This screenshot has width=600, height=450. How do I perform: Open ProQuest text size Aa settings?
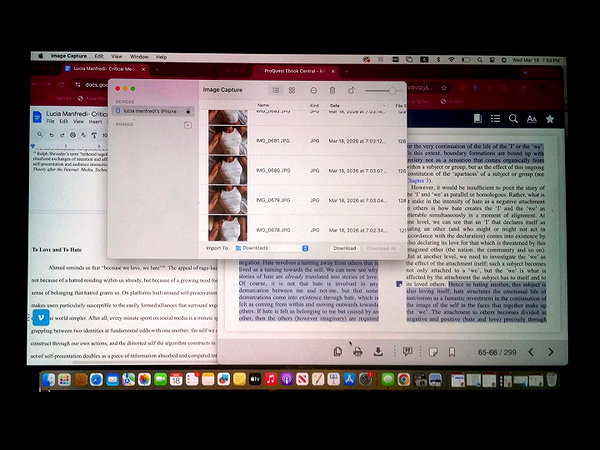[x=532, y=119]
